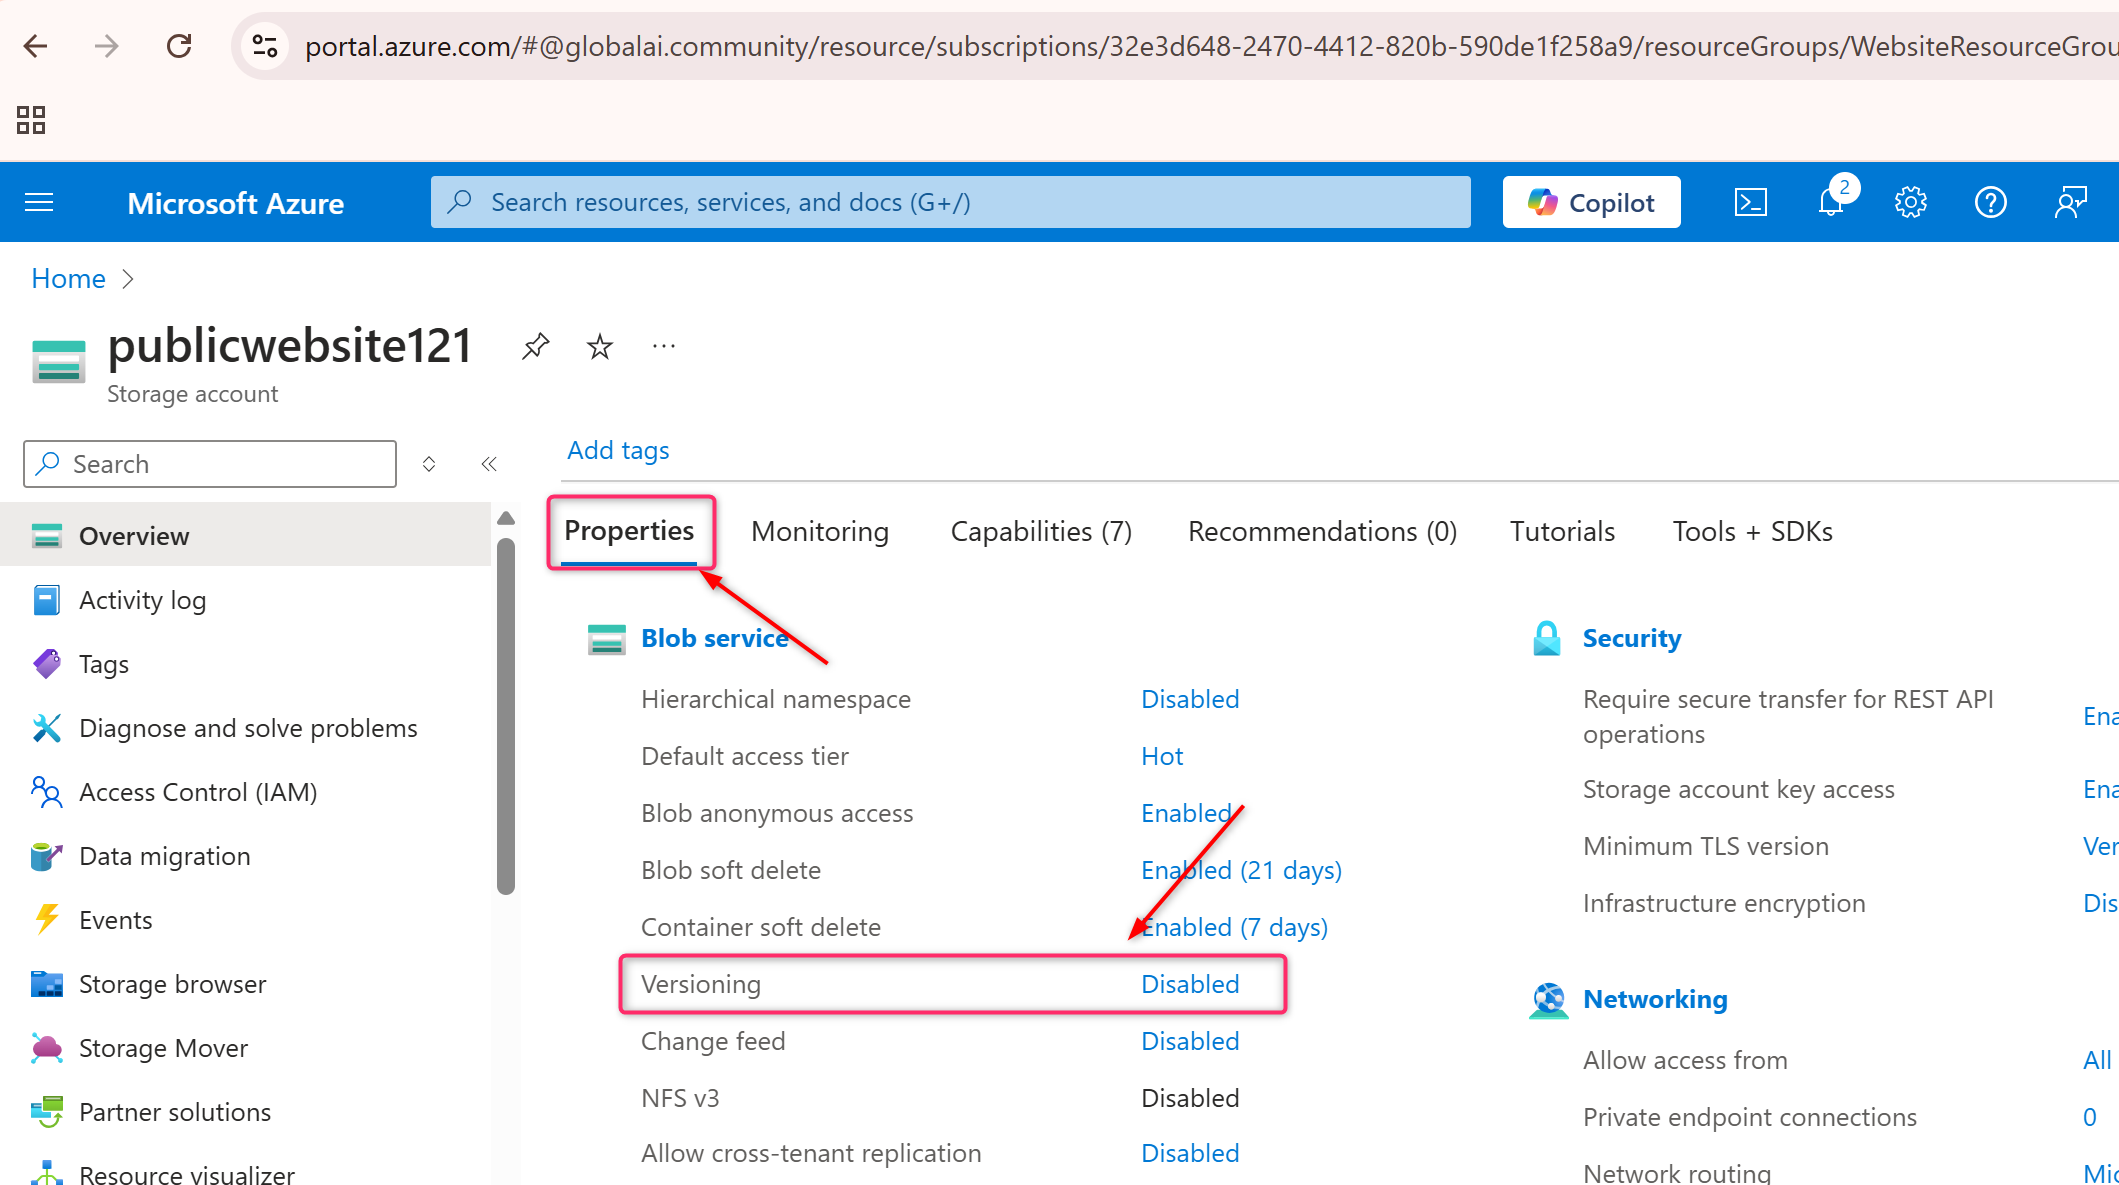Launch Cloud Shell from the top bar
Screen dimensions: 2119x1185
[1751, 203]
